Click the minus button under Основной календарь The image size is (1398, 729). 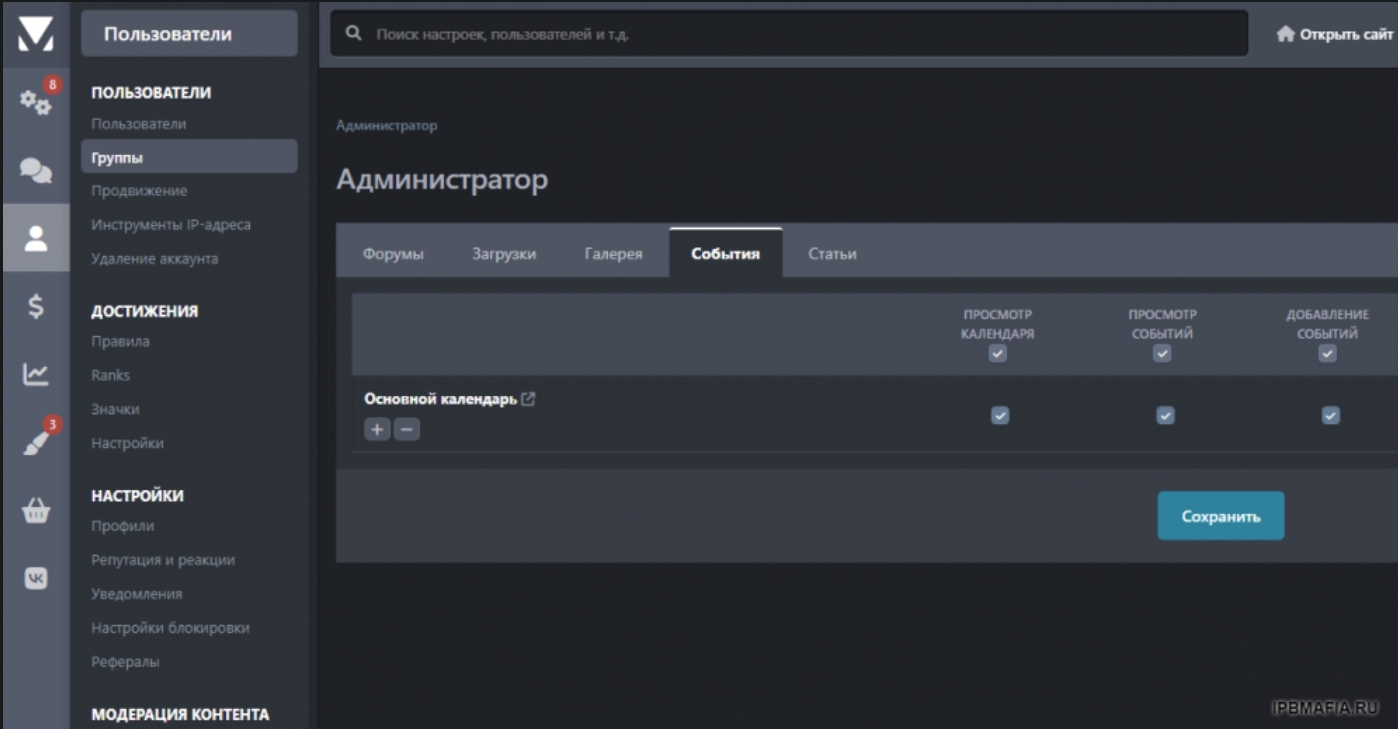point(407,430)
